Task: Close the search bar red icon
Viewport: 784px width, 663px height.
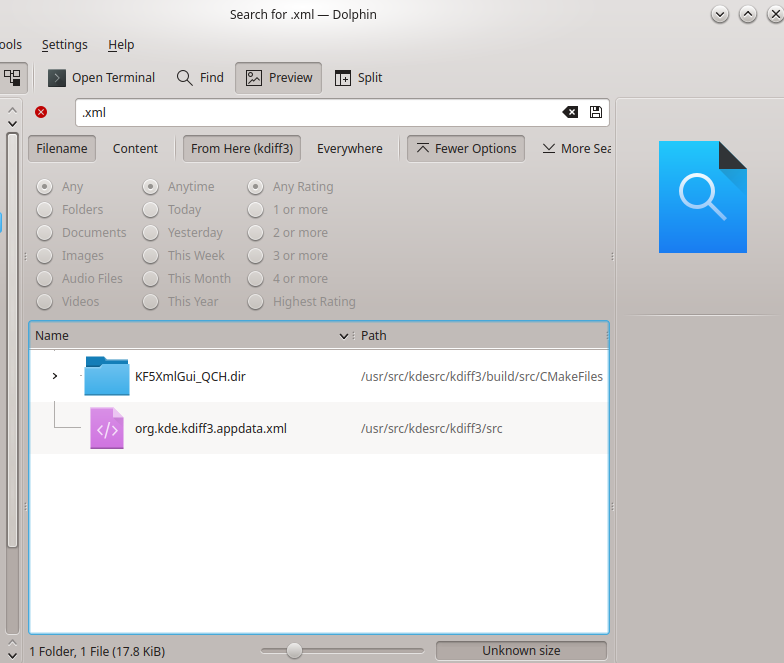Action: pos(41,112)
